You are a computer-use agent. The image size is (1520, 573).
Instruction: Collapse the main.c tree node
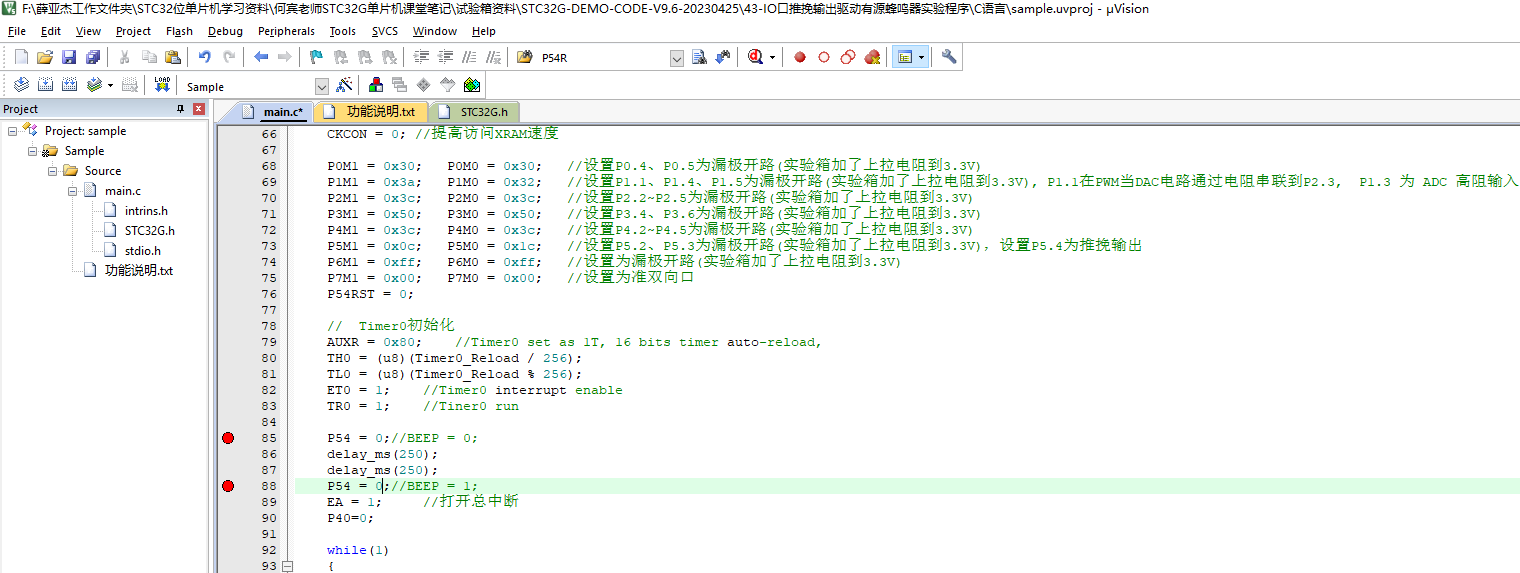point(73,191)
